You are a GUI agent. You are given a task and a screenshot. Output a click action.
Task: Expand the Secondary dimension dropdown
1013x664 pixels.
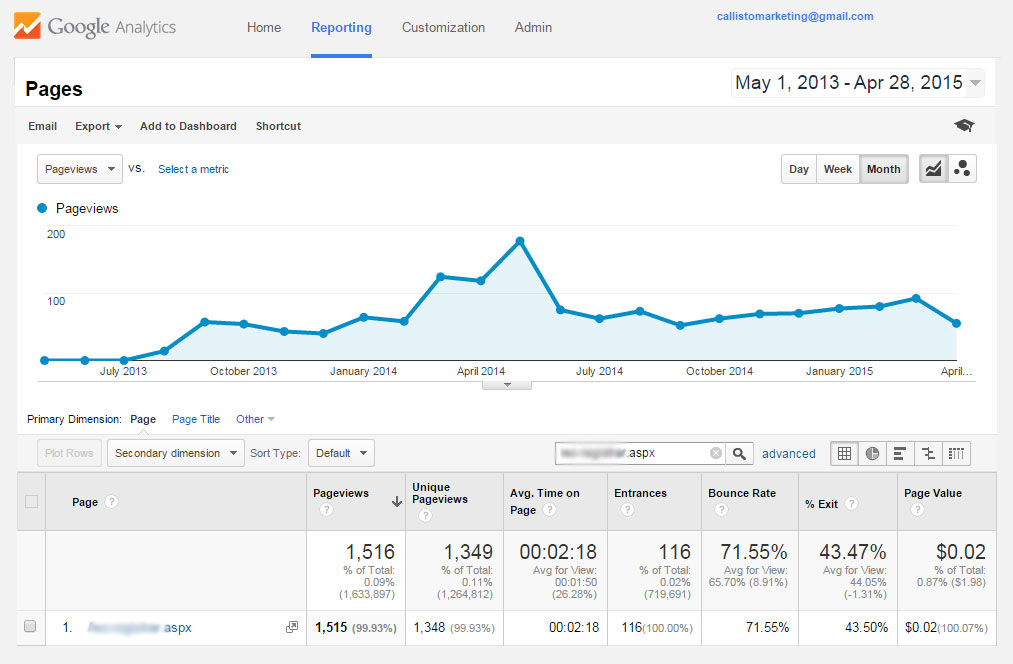click(175, 453)
